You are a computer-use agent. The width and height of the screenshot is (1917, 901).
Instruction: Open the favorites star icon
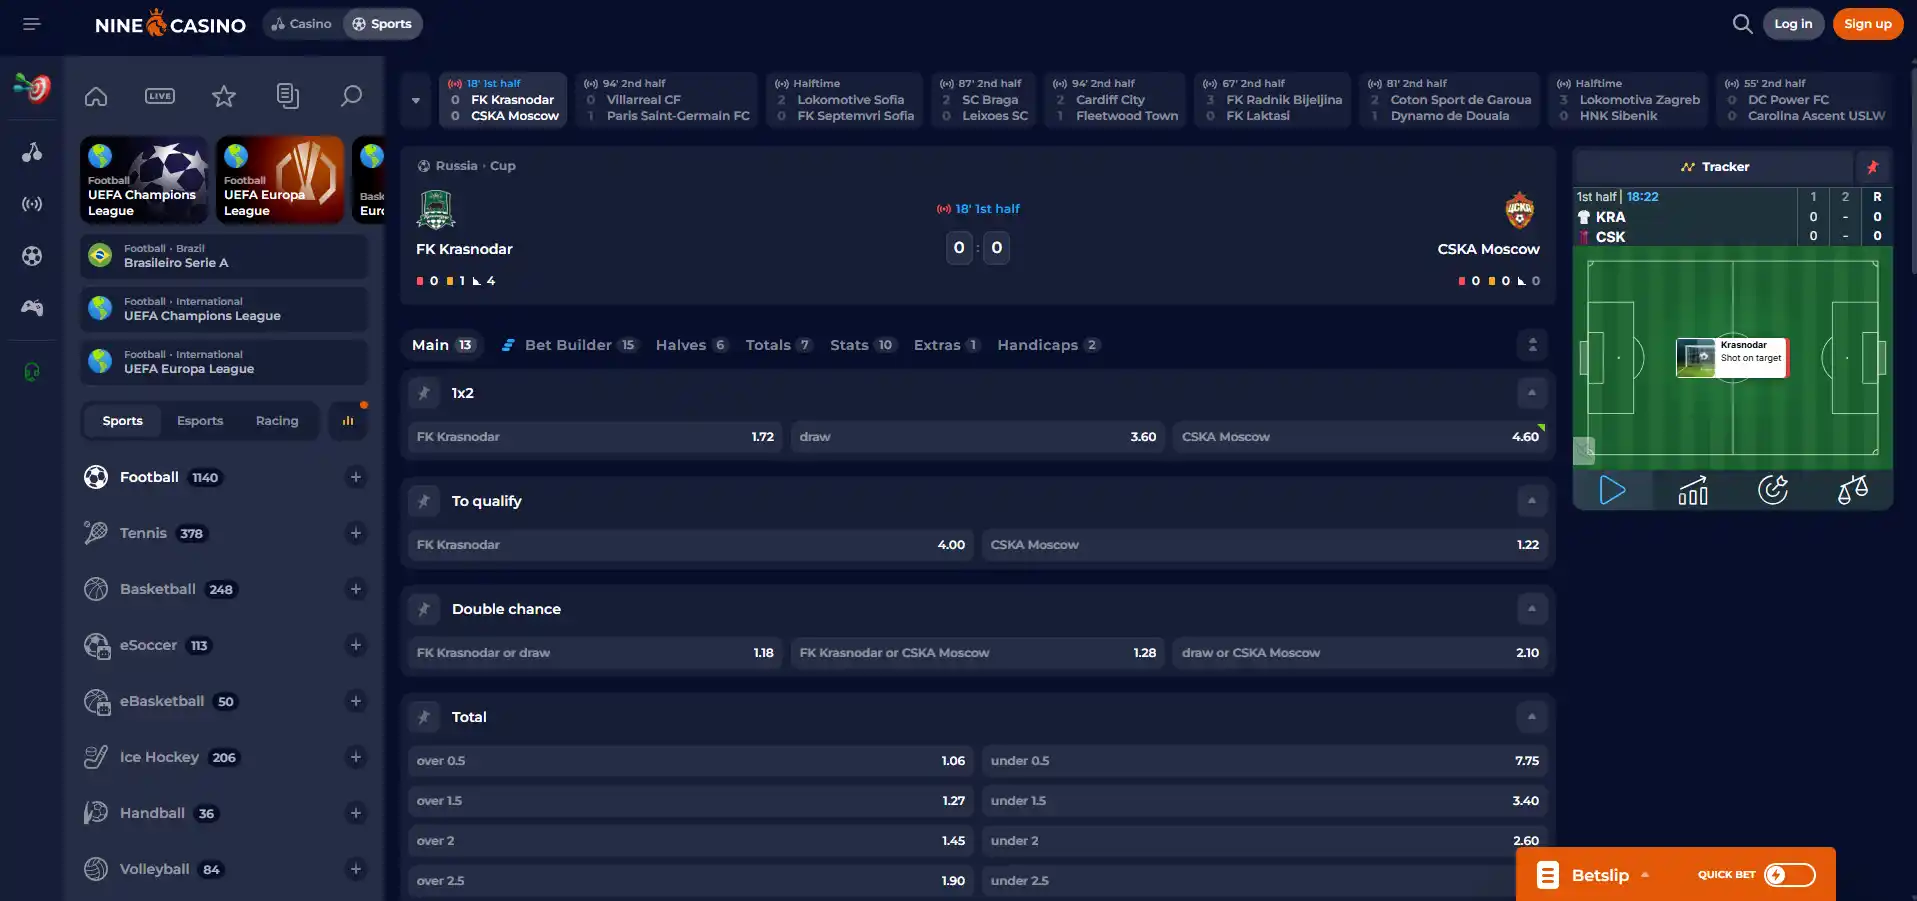(x=224, y=96)
